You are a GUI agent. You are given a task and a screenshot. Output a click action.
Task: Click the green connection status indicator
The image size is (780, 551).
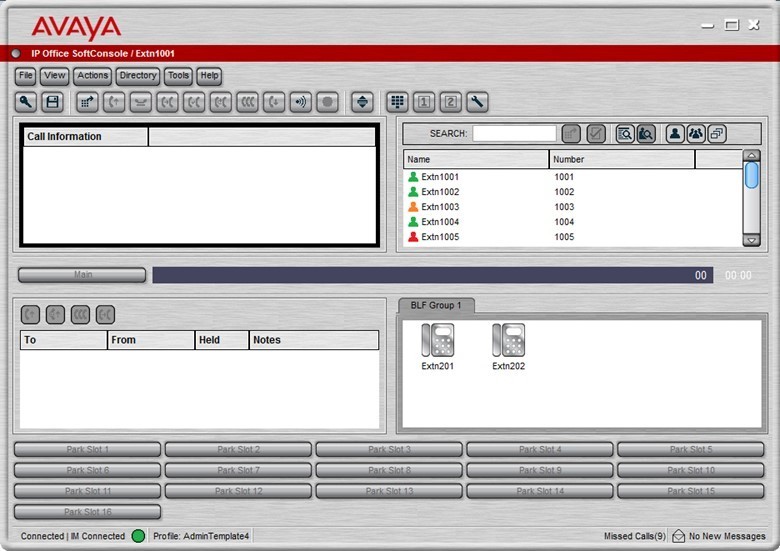coord(138,536)
